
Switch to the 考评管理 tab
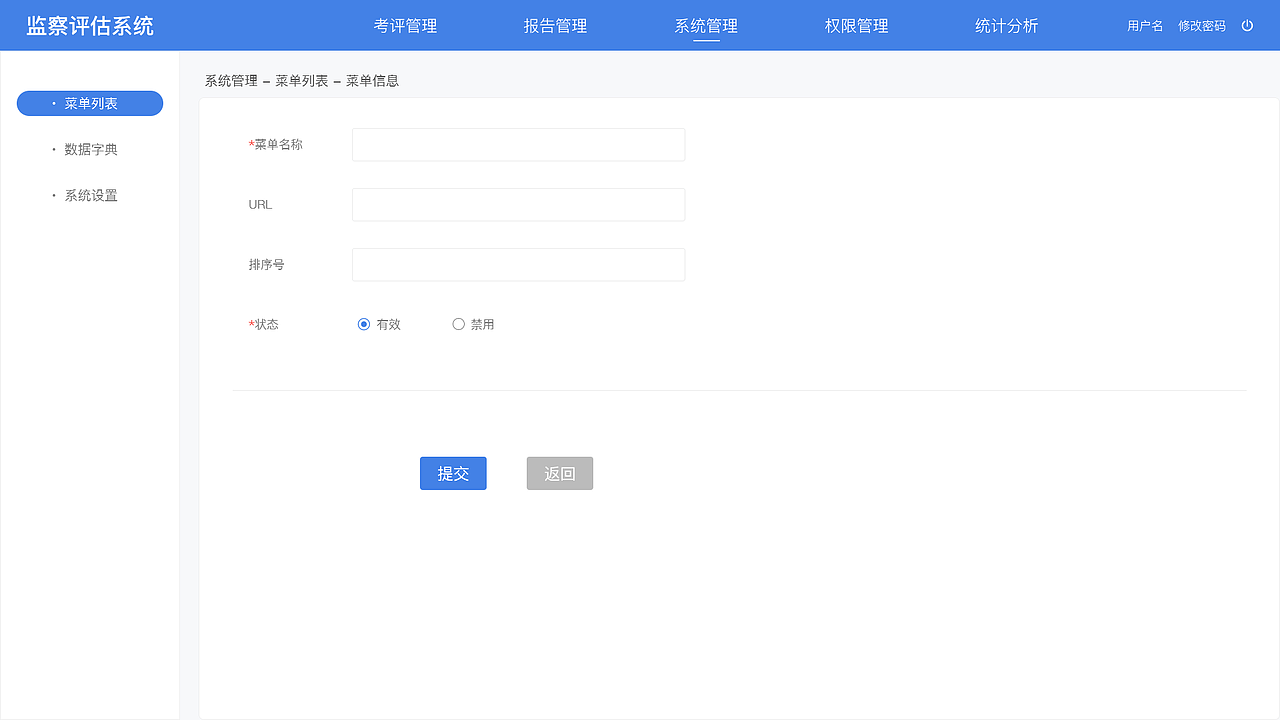click(405, 26)
